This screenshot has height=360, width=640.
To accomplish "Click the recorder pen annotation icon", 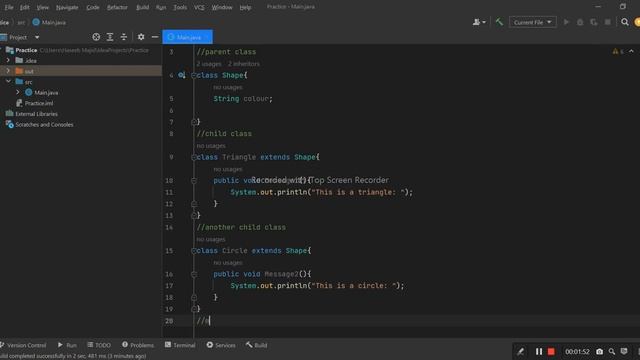I will tap(520, 351).
